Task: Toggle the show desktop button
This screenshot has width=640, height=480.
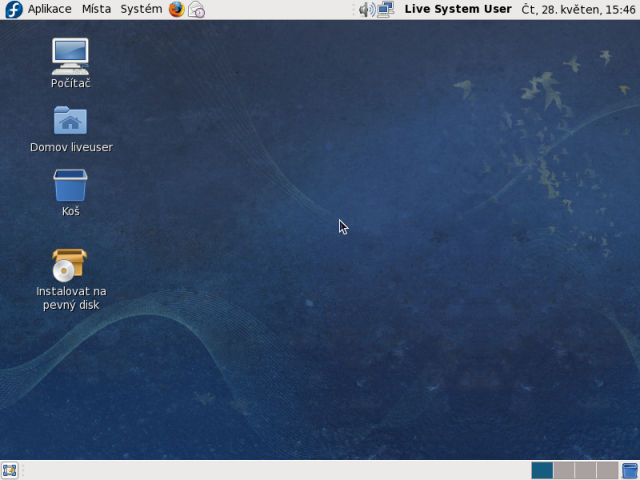Action: tap(10, 470)
